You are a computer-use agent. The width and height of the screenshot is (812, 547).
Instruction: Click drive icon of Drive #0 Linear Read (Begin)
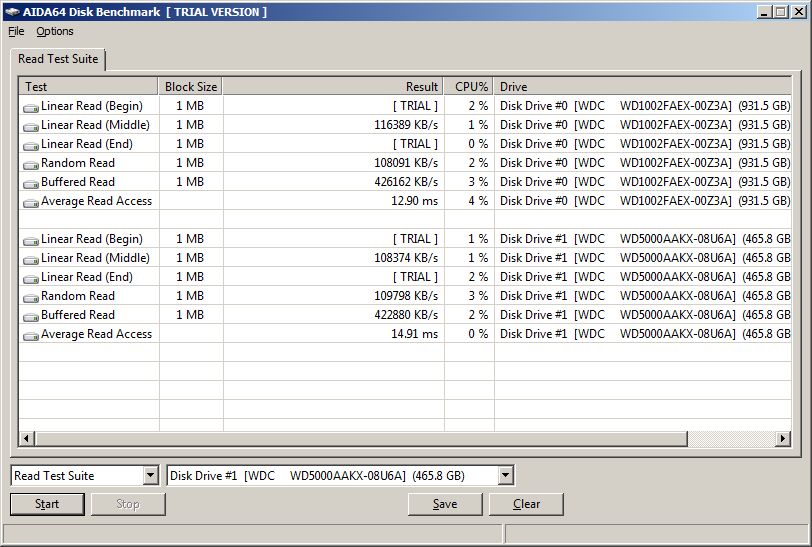tap(31, 108)
